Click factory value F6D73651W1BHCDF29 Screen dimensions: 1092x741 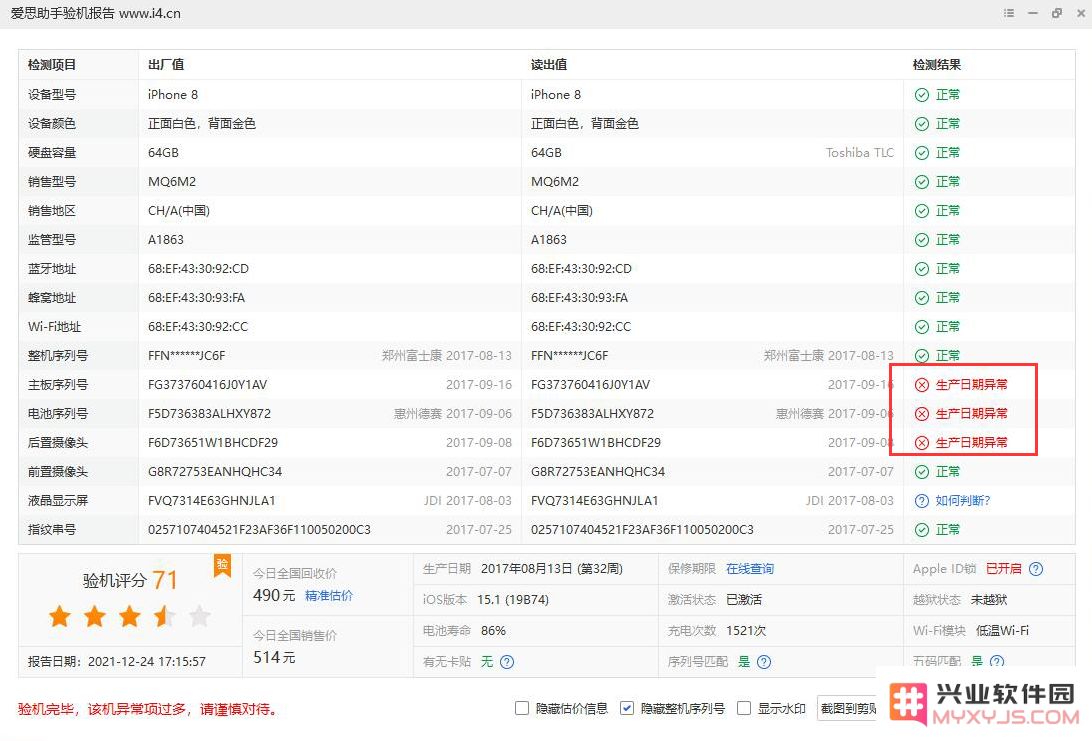tap(212, 443)
